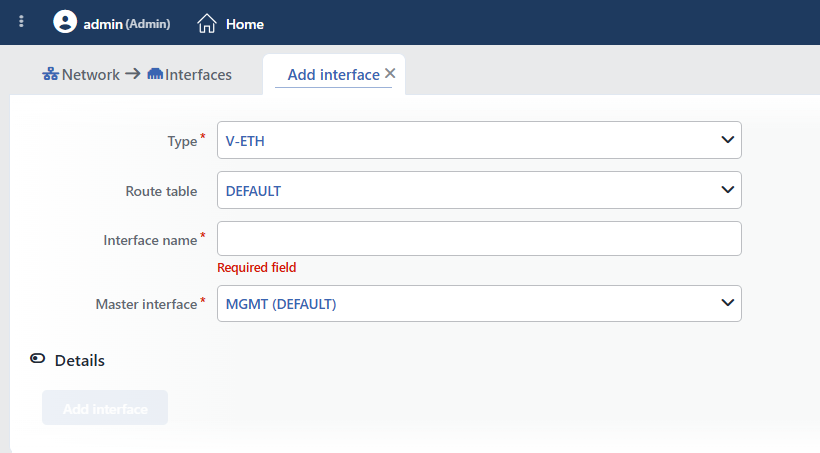
Task: Click the admin user avatar icon
Action: [x=65, y=22]
